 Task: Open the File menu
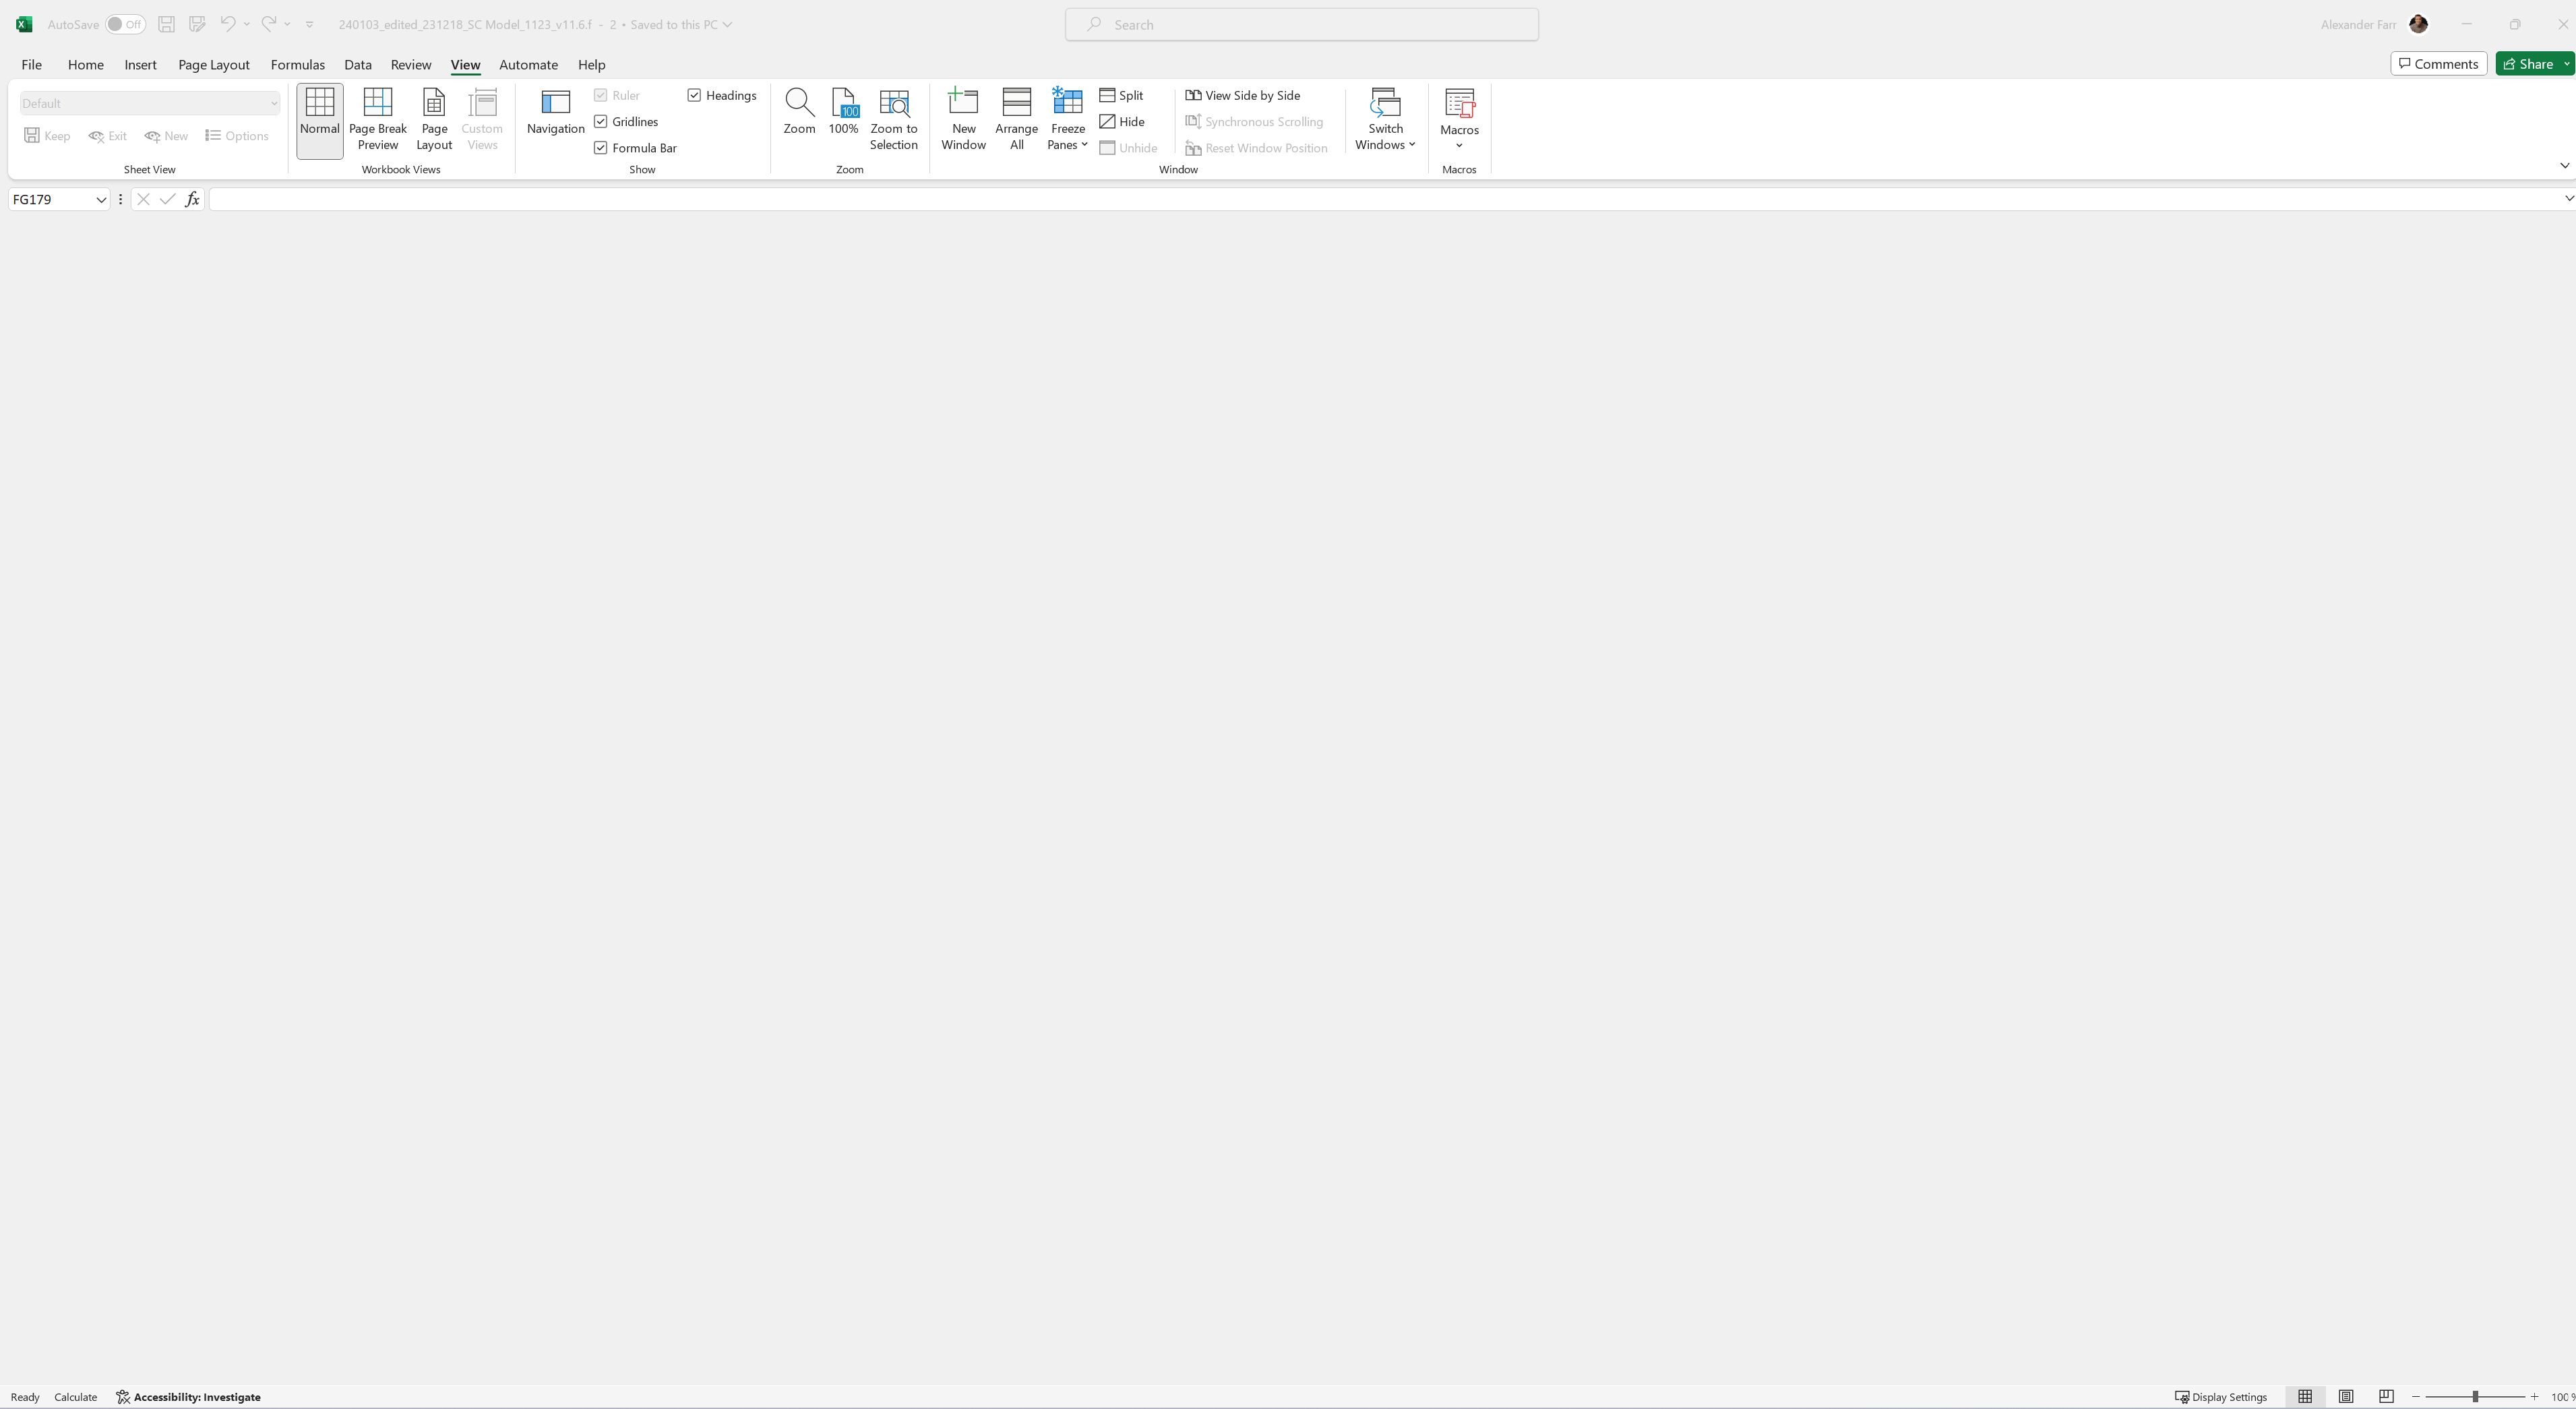point(31,64)
